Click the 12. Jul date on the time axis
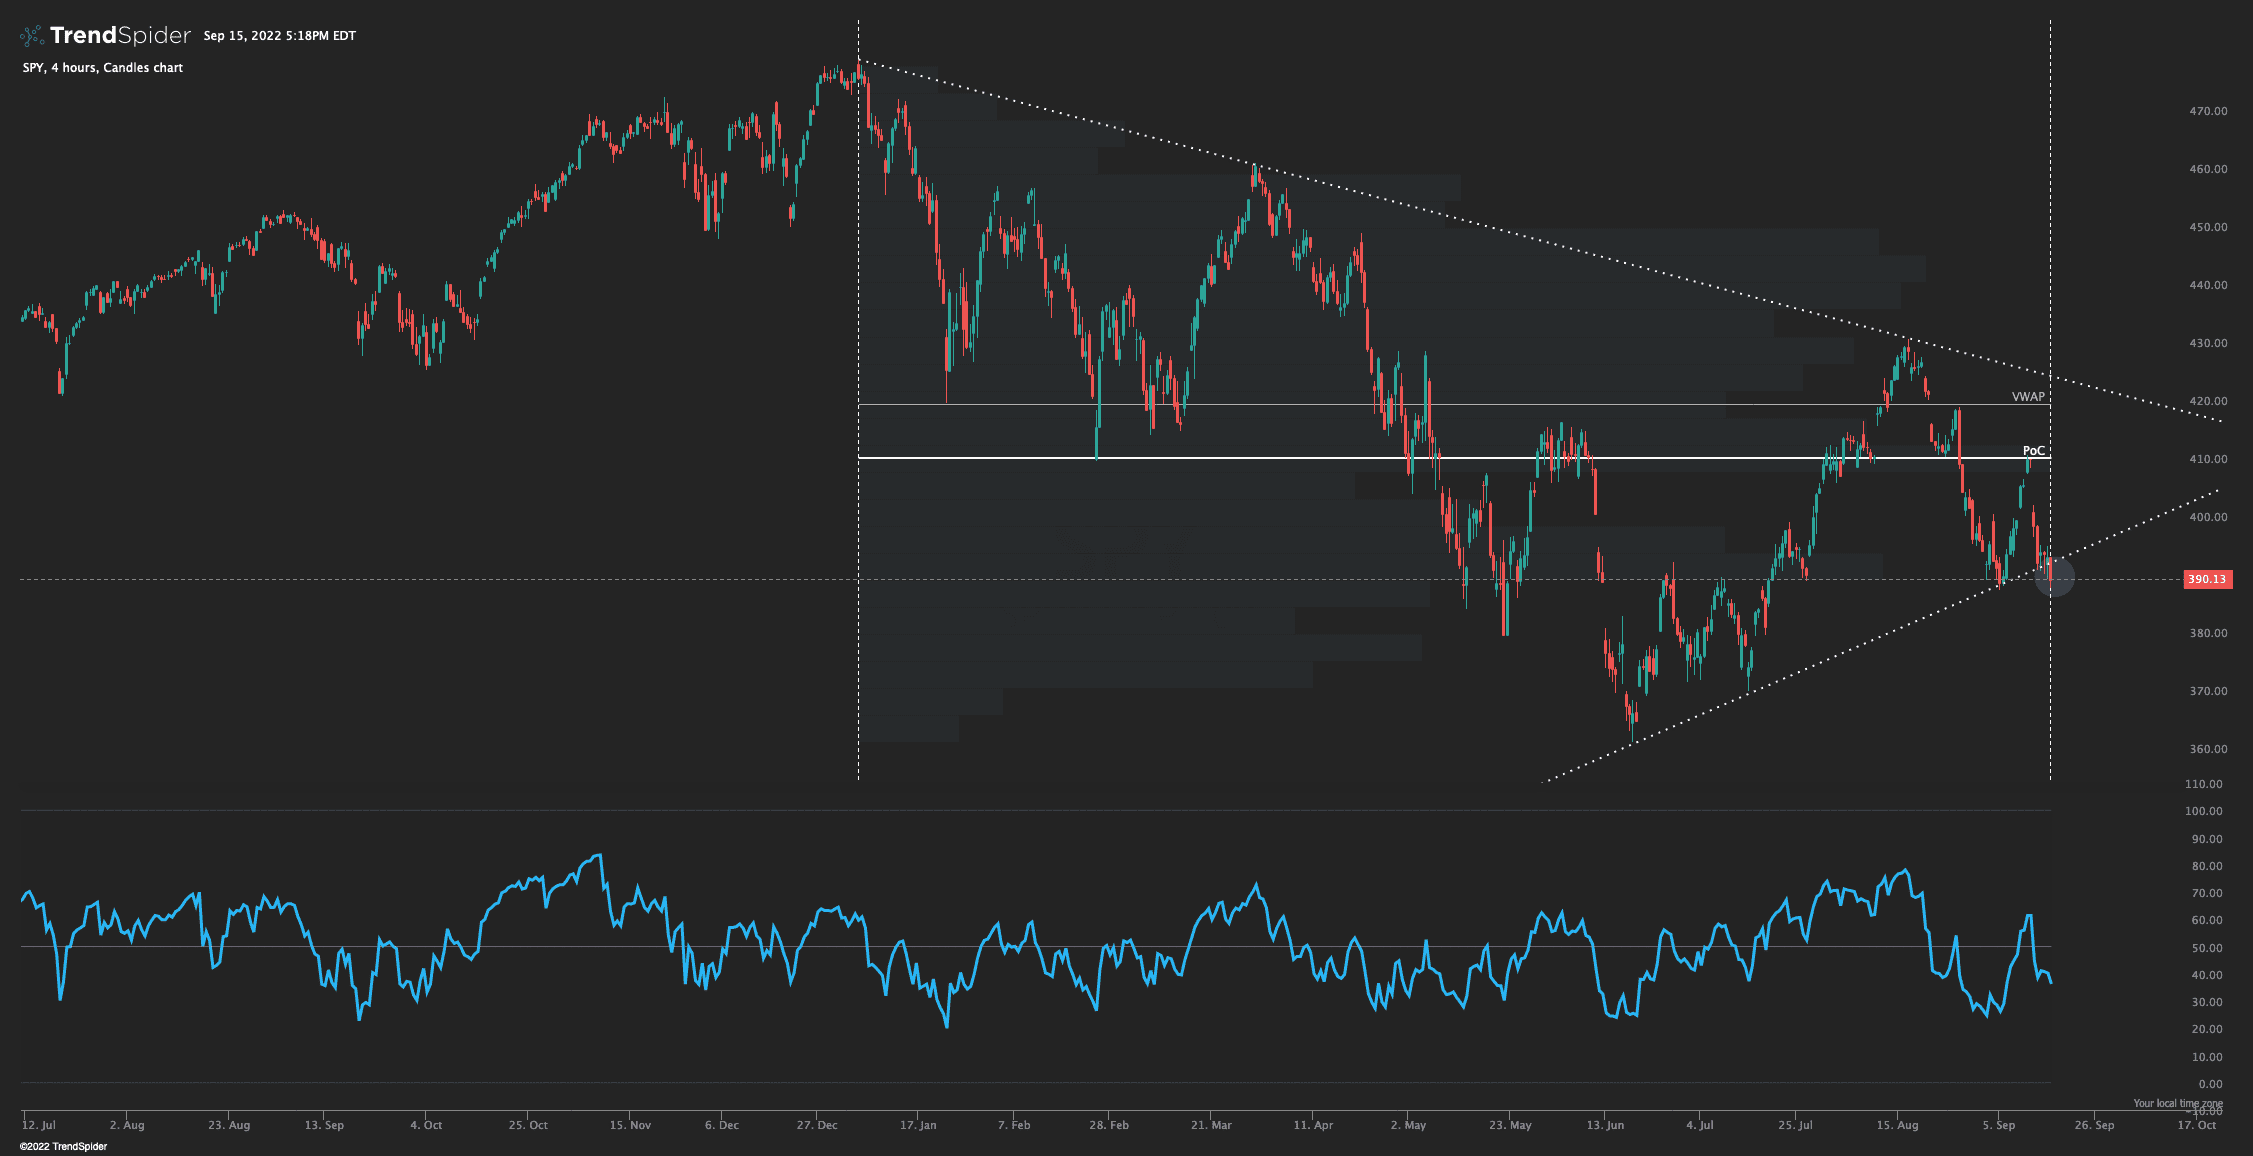The width and height of the screenshot is (2253, 1156). (39, 1125)
